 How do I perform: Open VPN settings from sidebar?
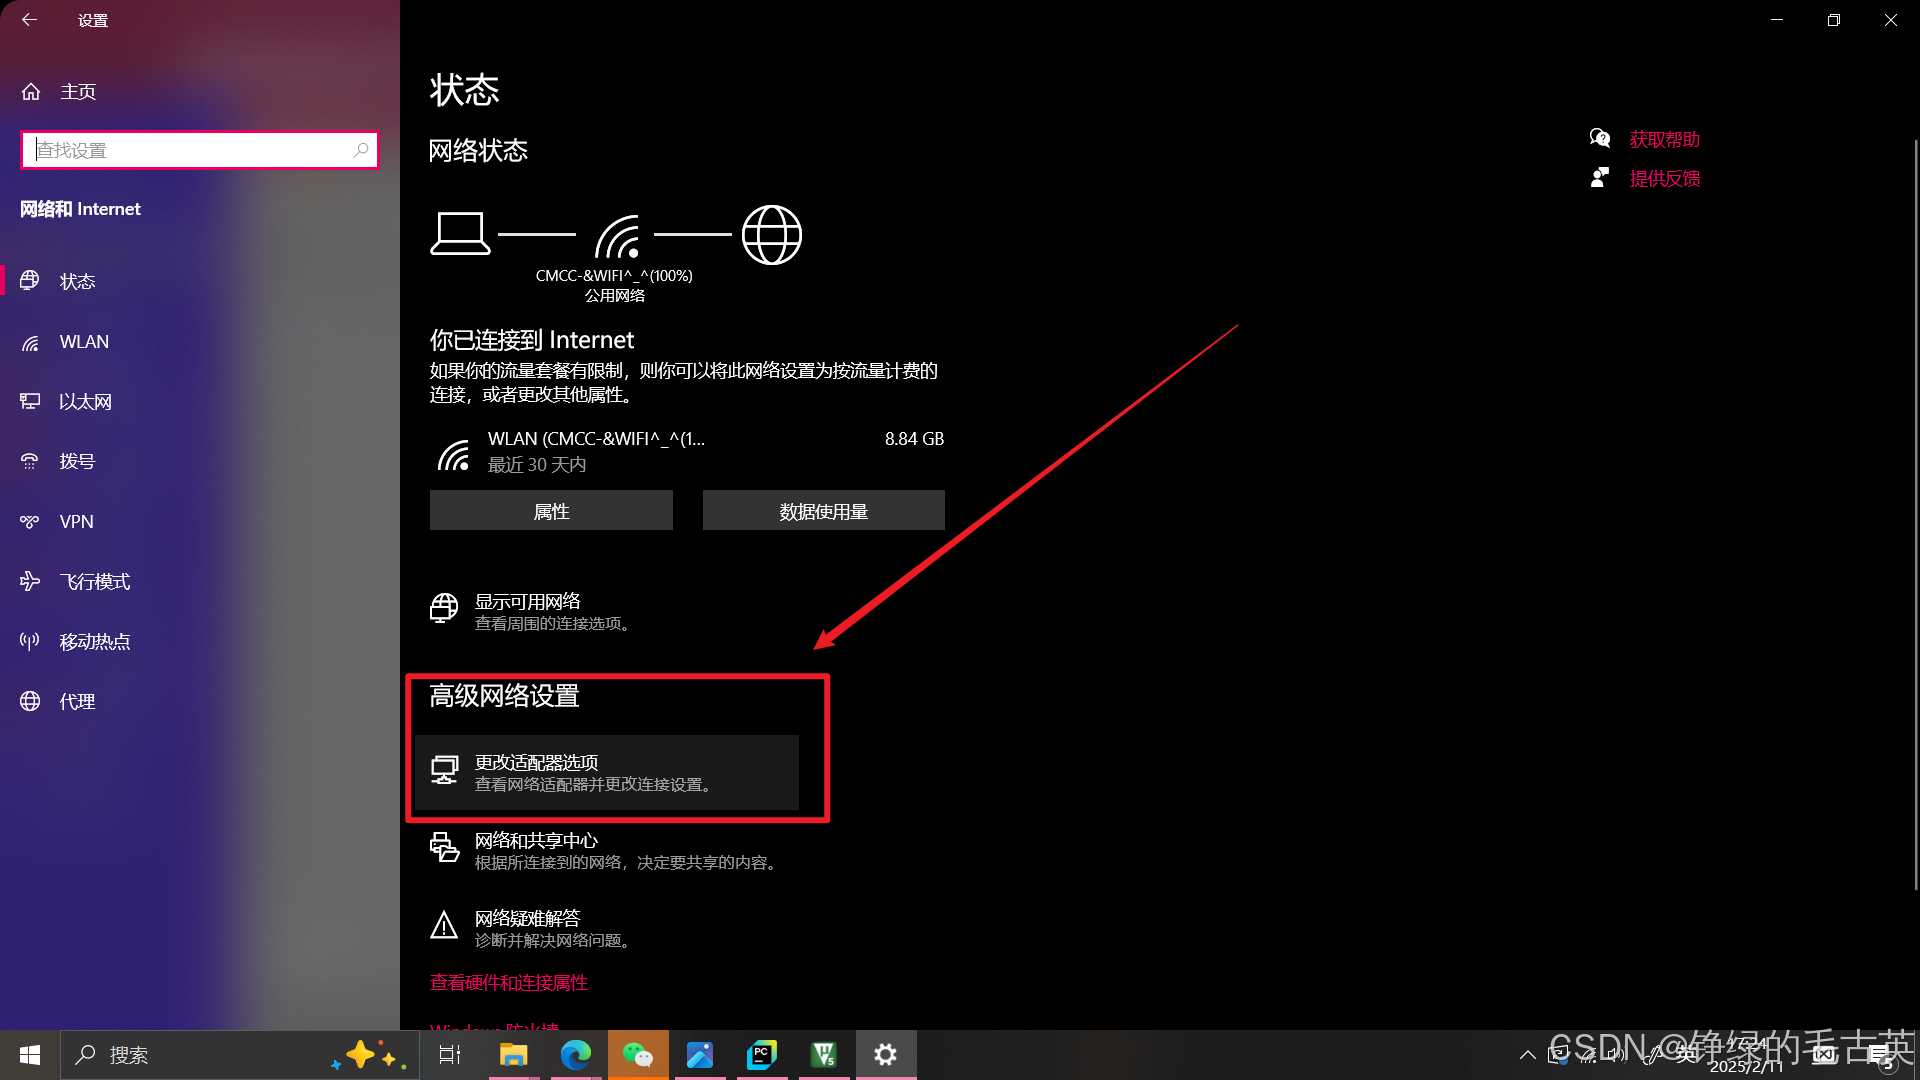pyautogui.click(x=76, y=522)
